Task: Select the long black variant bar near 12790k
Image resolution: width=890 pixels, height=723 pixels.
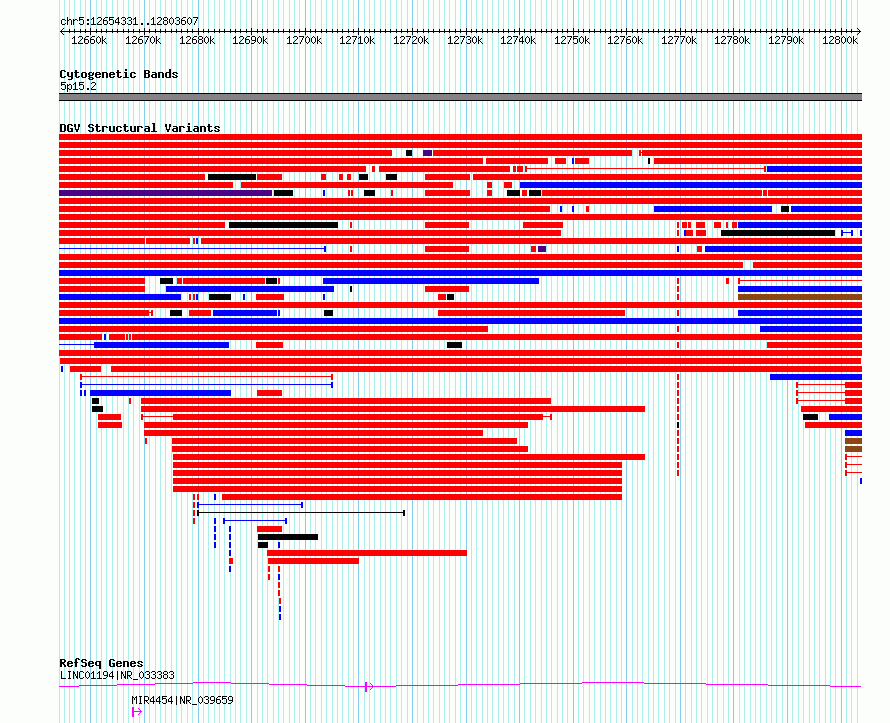Action: click(778, 233)
